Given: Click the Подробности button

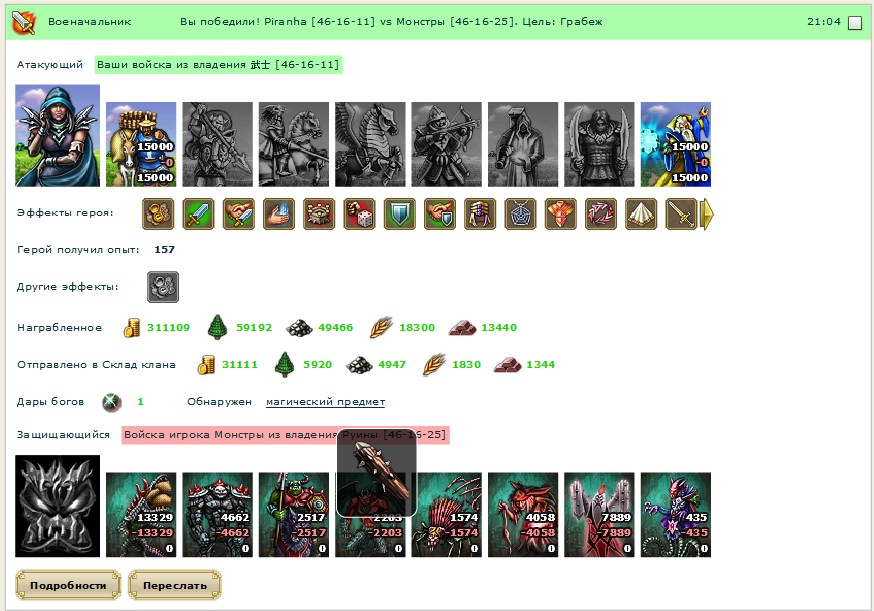Looking at the screenshot, I should tap(68, 585).
